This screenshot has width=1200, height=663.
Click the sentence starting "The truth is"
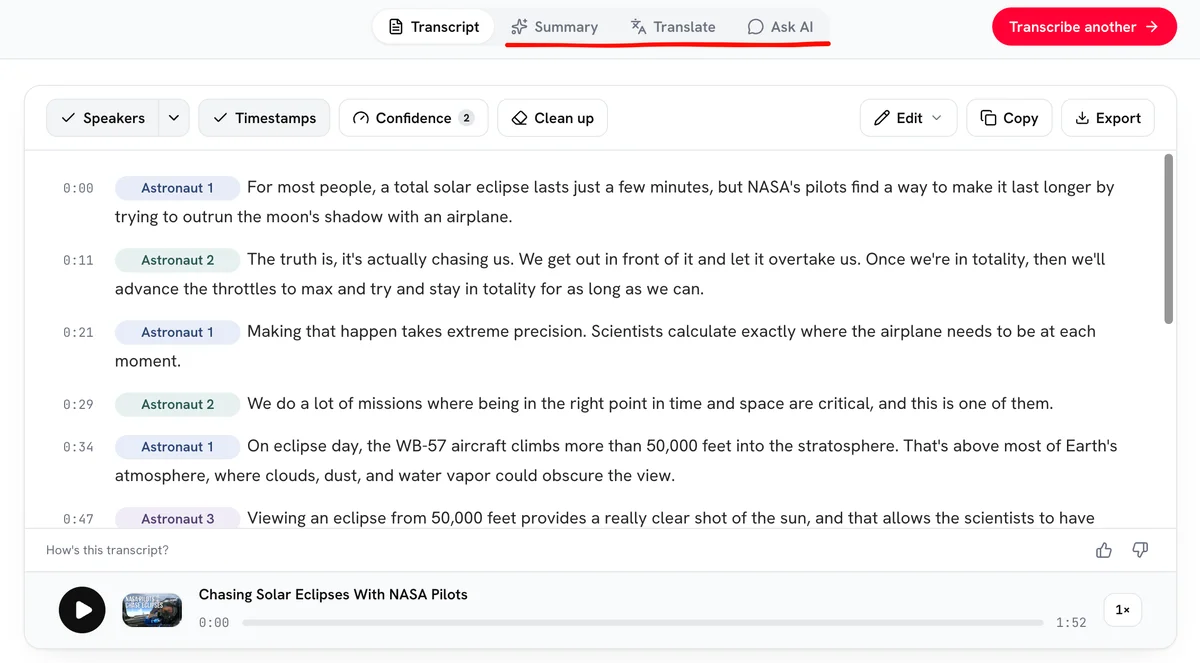610,274
